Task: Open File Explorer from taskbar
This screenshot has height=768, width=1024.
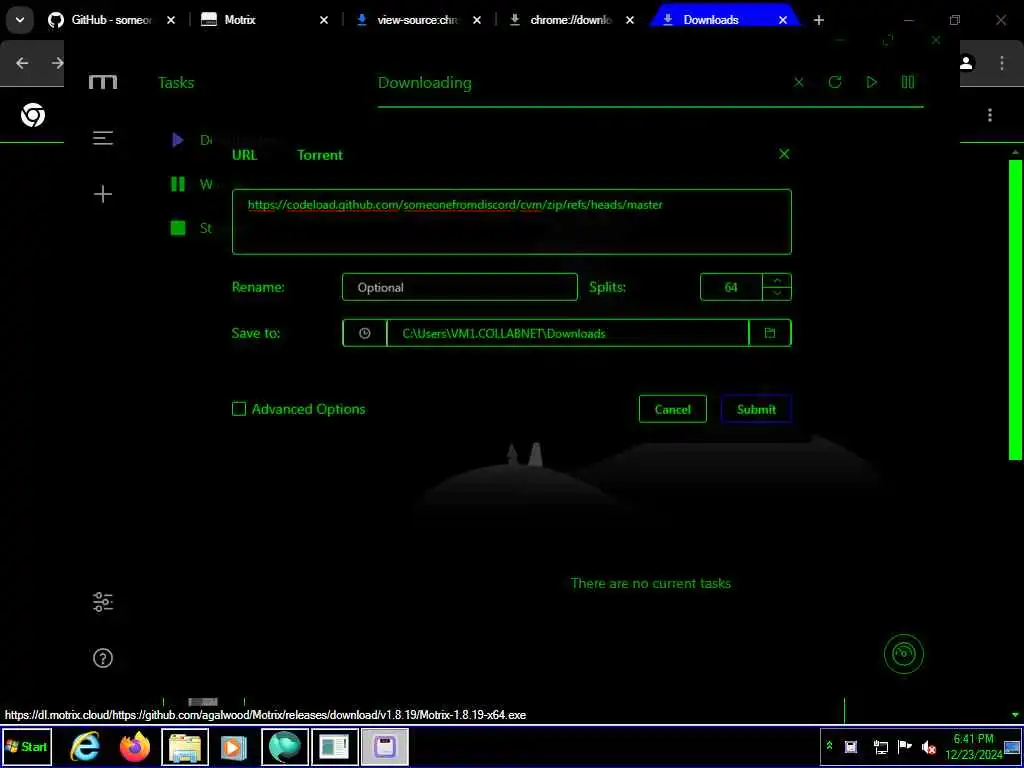Action: 185,746
